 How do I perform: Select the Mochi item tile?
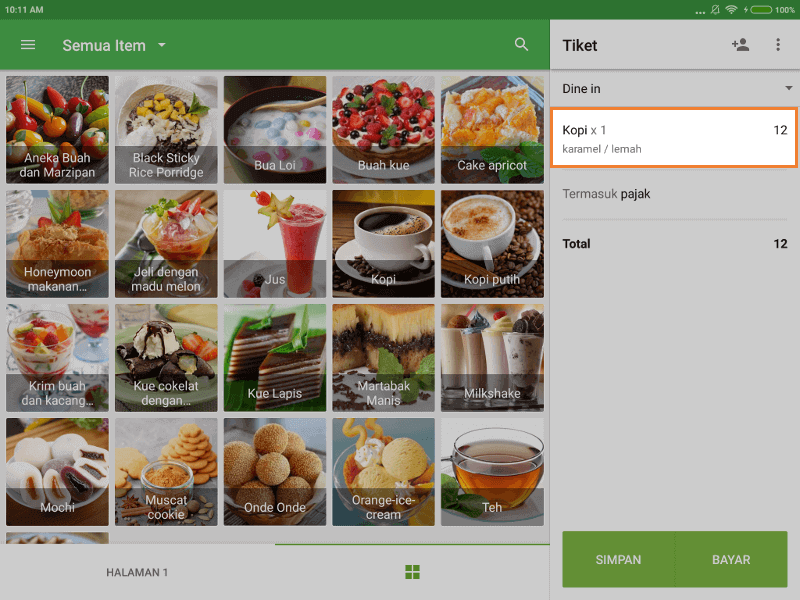57,472
